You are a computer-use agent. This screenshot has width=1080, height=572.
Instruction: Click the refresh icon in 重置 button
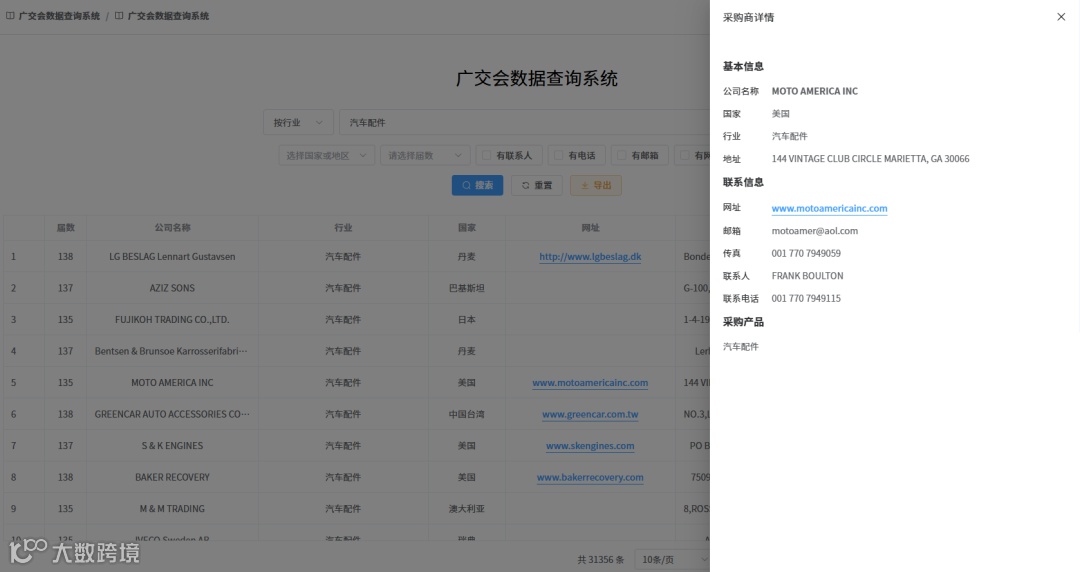click(526, 185)
